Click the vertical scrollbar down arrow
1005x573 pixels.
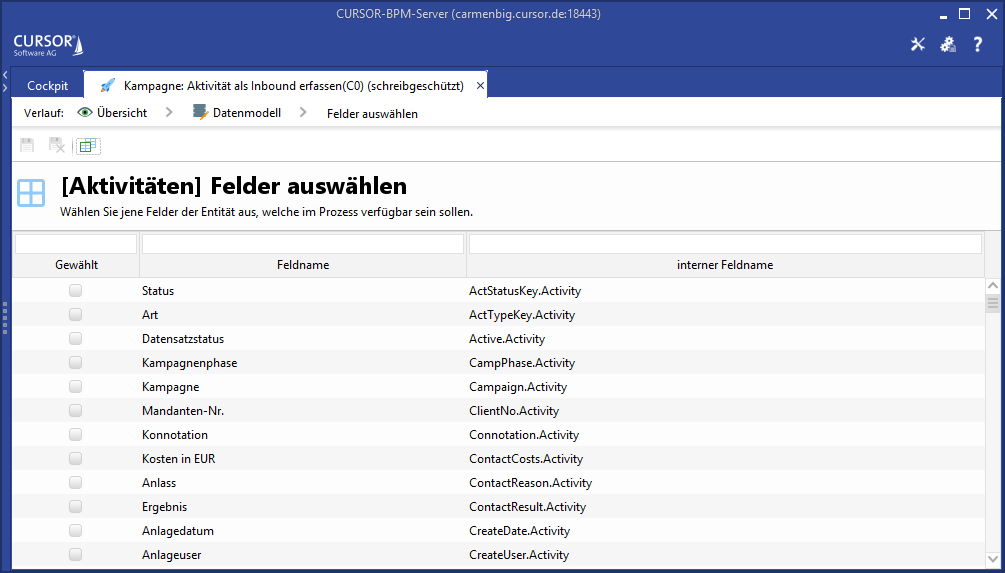(993, 559)
